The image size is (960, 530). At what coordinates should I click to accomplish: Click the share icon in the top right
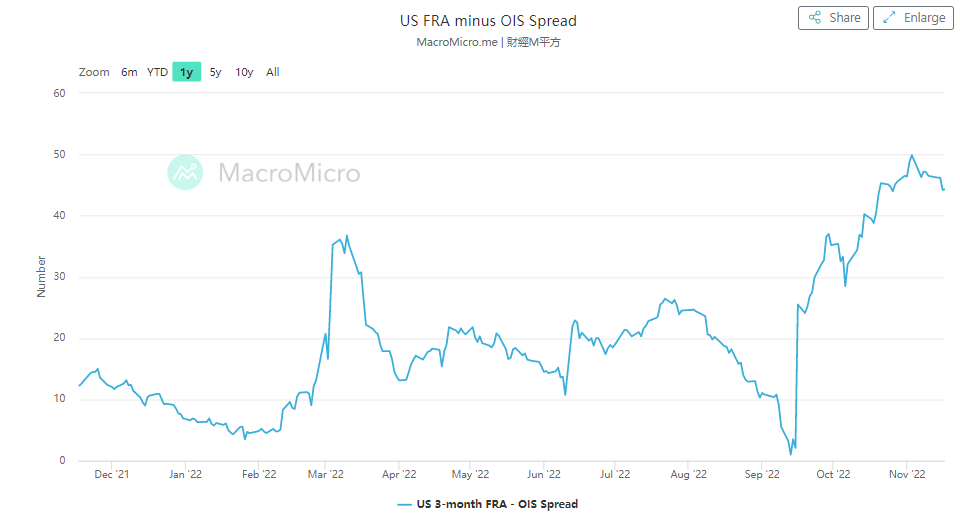click(816, 18)
